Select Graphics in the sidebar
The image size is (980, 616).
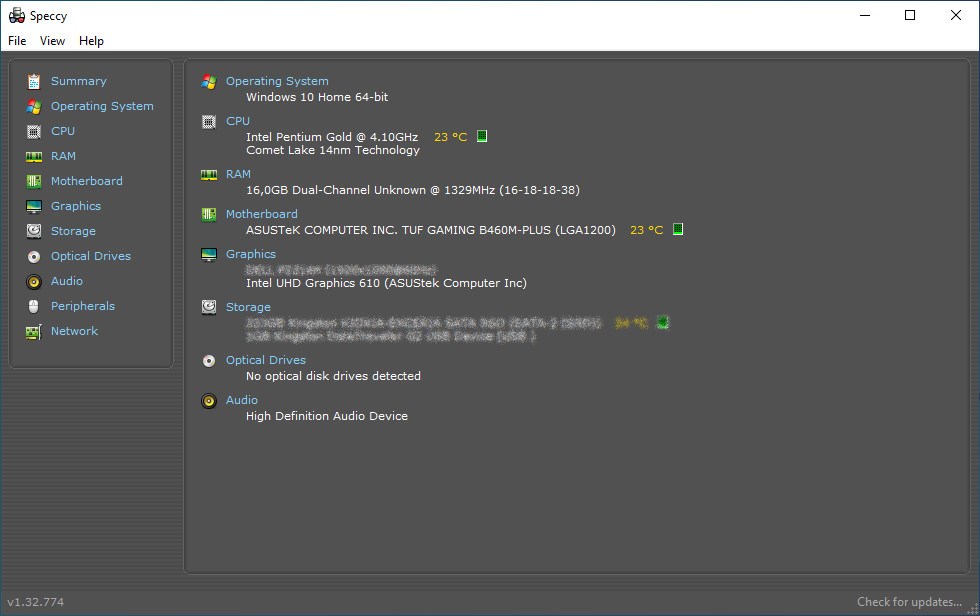pyautogui.click(x=76, y=206)
